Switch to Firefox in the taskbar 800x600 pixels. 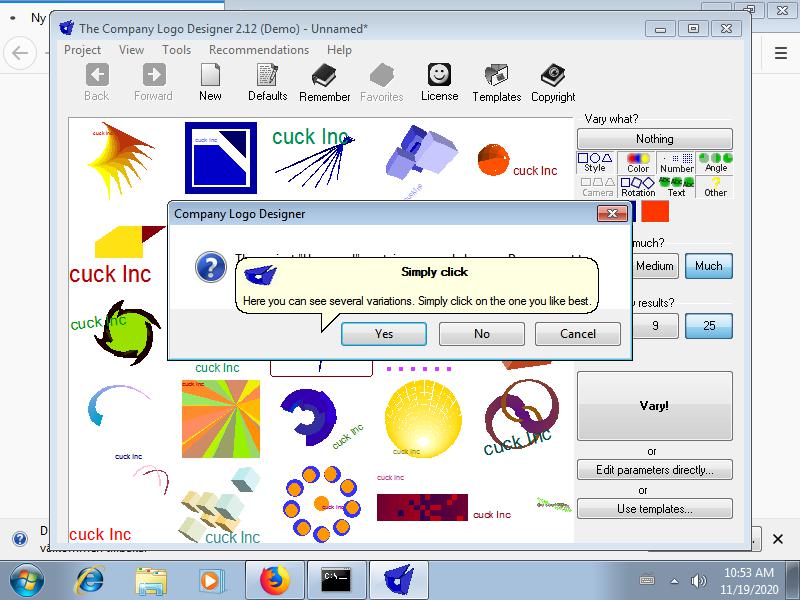(x=274, y=581)
